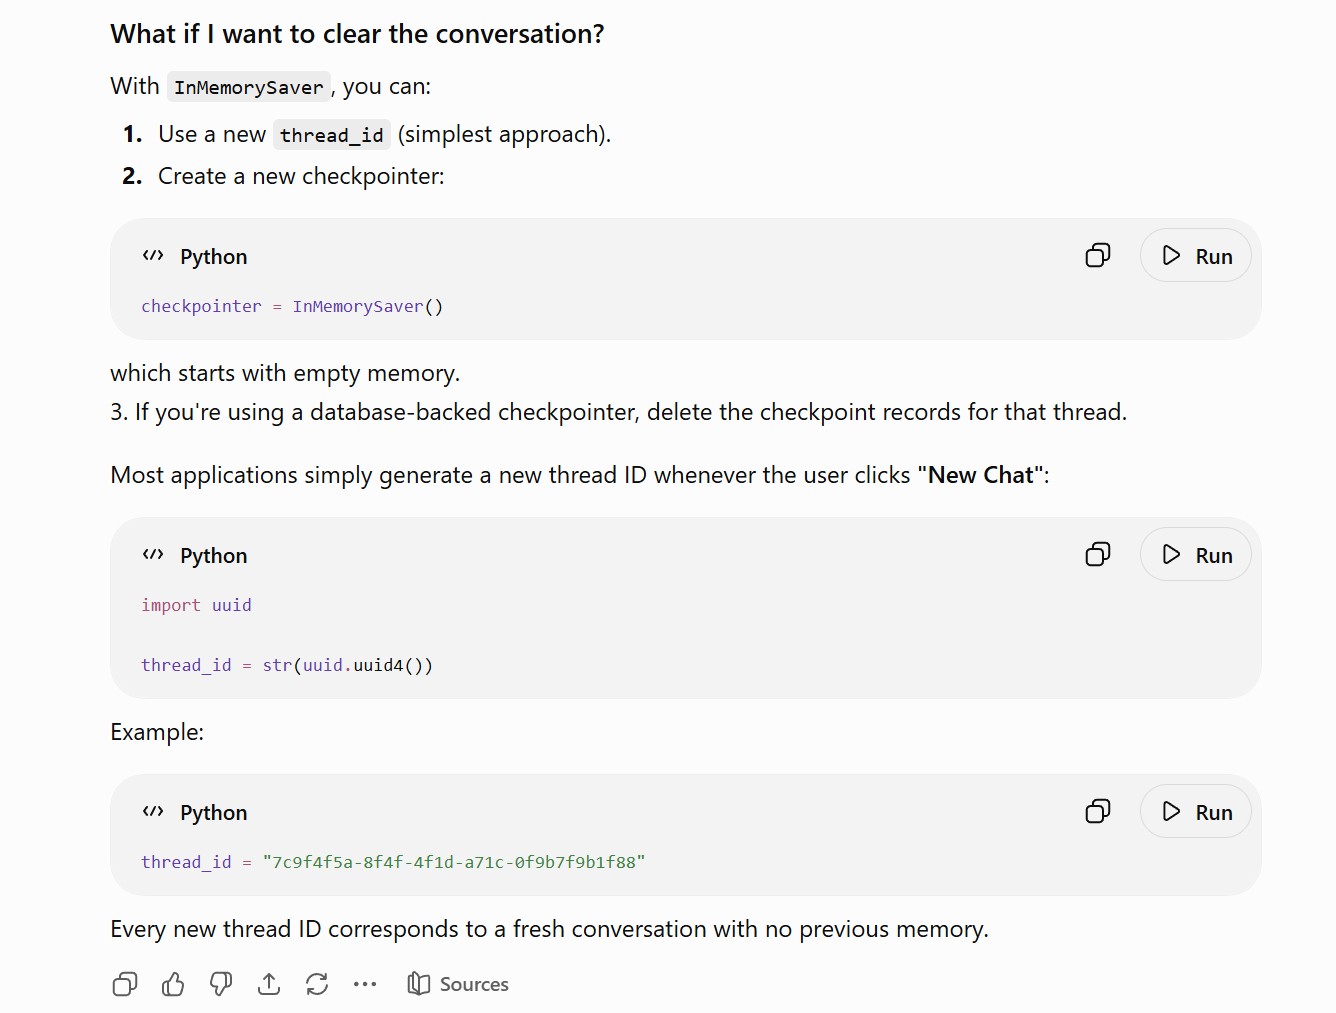Click the UUID string in the example code
The width and height of the screenshot is (1336, 1013).
pos(454,862)
